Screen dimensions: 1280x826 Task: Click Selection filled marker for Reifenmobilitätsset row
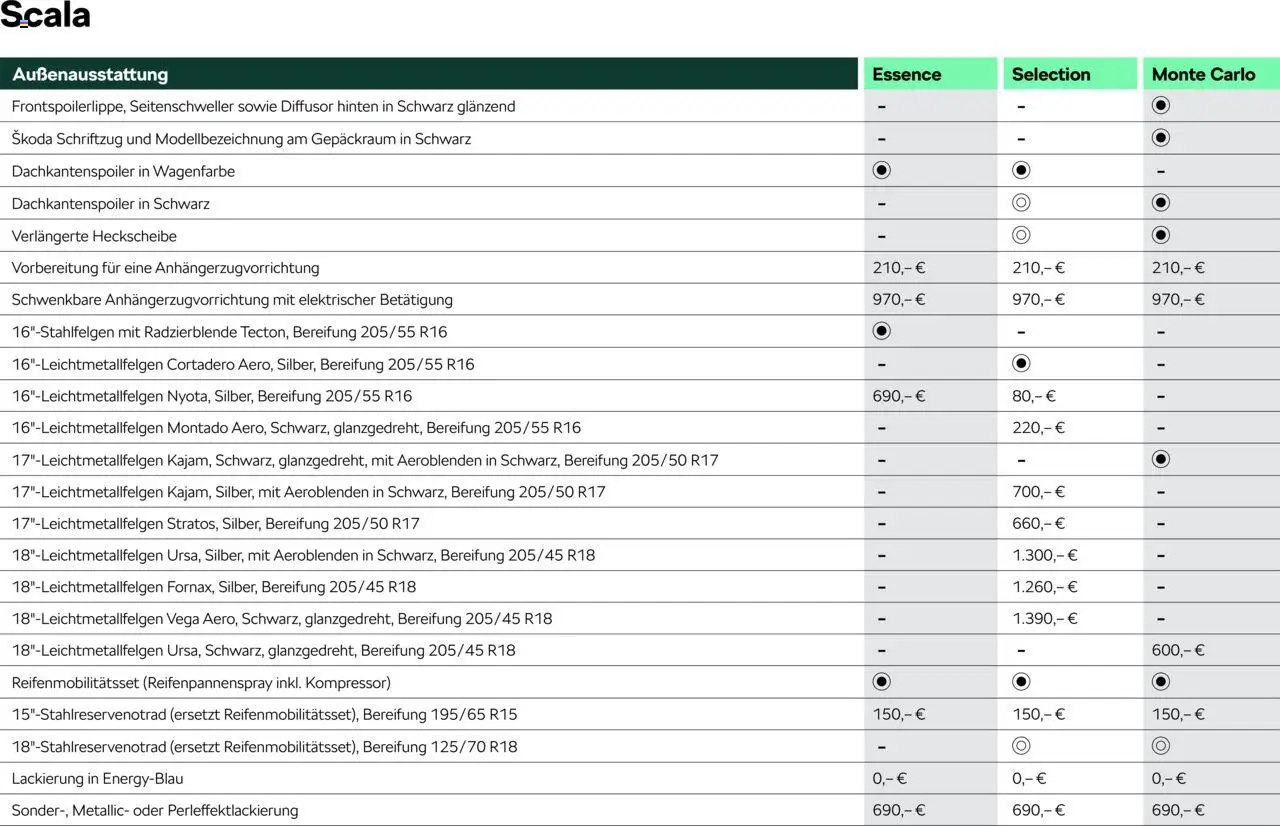point(1021,682)
